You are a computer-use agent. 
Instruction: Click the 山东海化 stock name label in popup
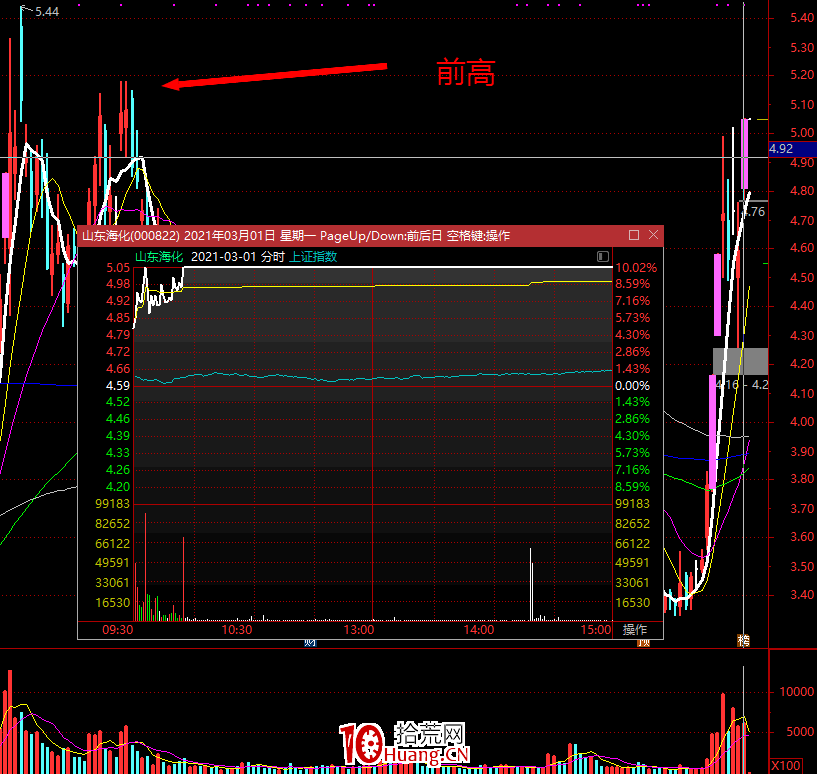point(160,257)
